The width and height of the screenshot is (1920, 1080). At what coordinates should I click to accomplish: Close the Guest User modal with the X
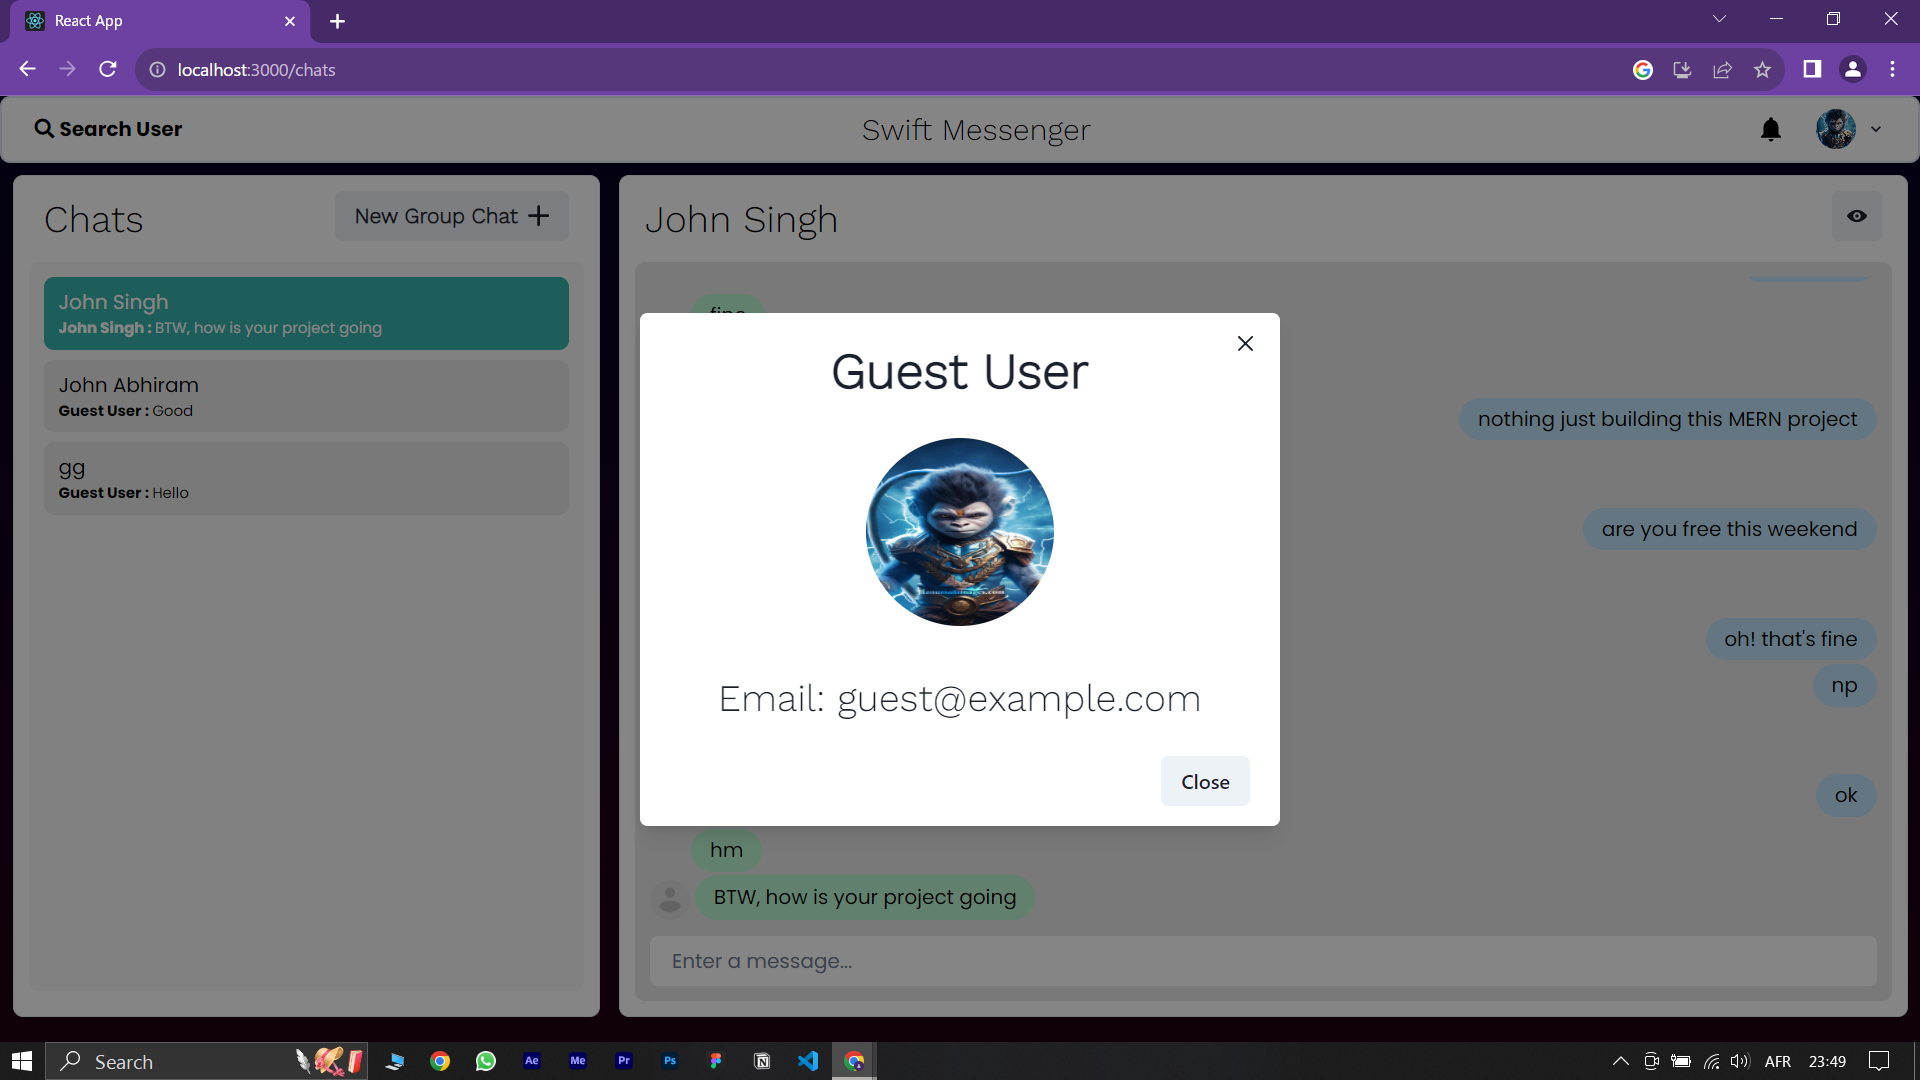pos(1245,344)
